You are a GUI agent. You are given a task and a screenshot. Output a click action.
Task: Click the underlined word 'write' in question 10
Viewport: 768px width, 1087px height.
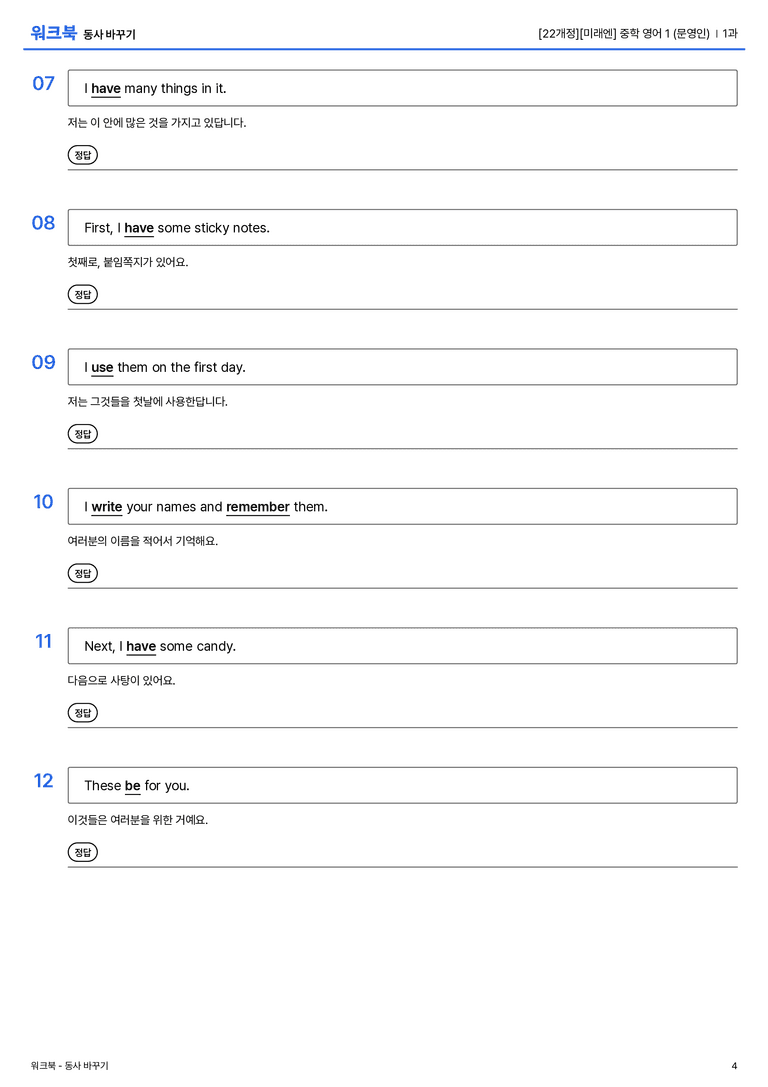107,507
